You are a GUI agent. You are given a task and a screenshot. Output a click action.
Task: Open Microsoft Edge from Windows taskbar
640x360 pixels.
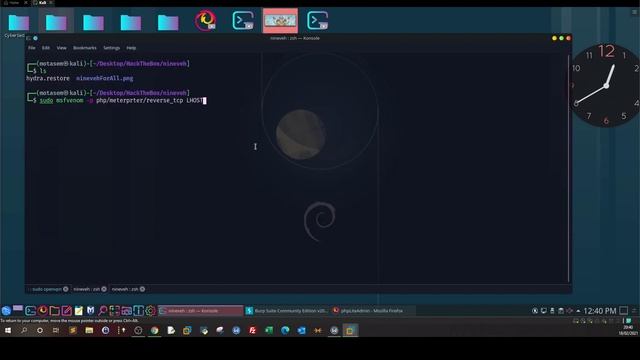tap(285, 330)
